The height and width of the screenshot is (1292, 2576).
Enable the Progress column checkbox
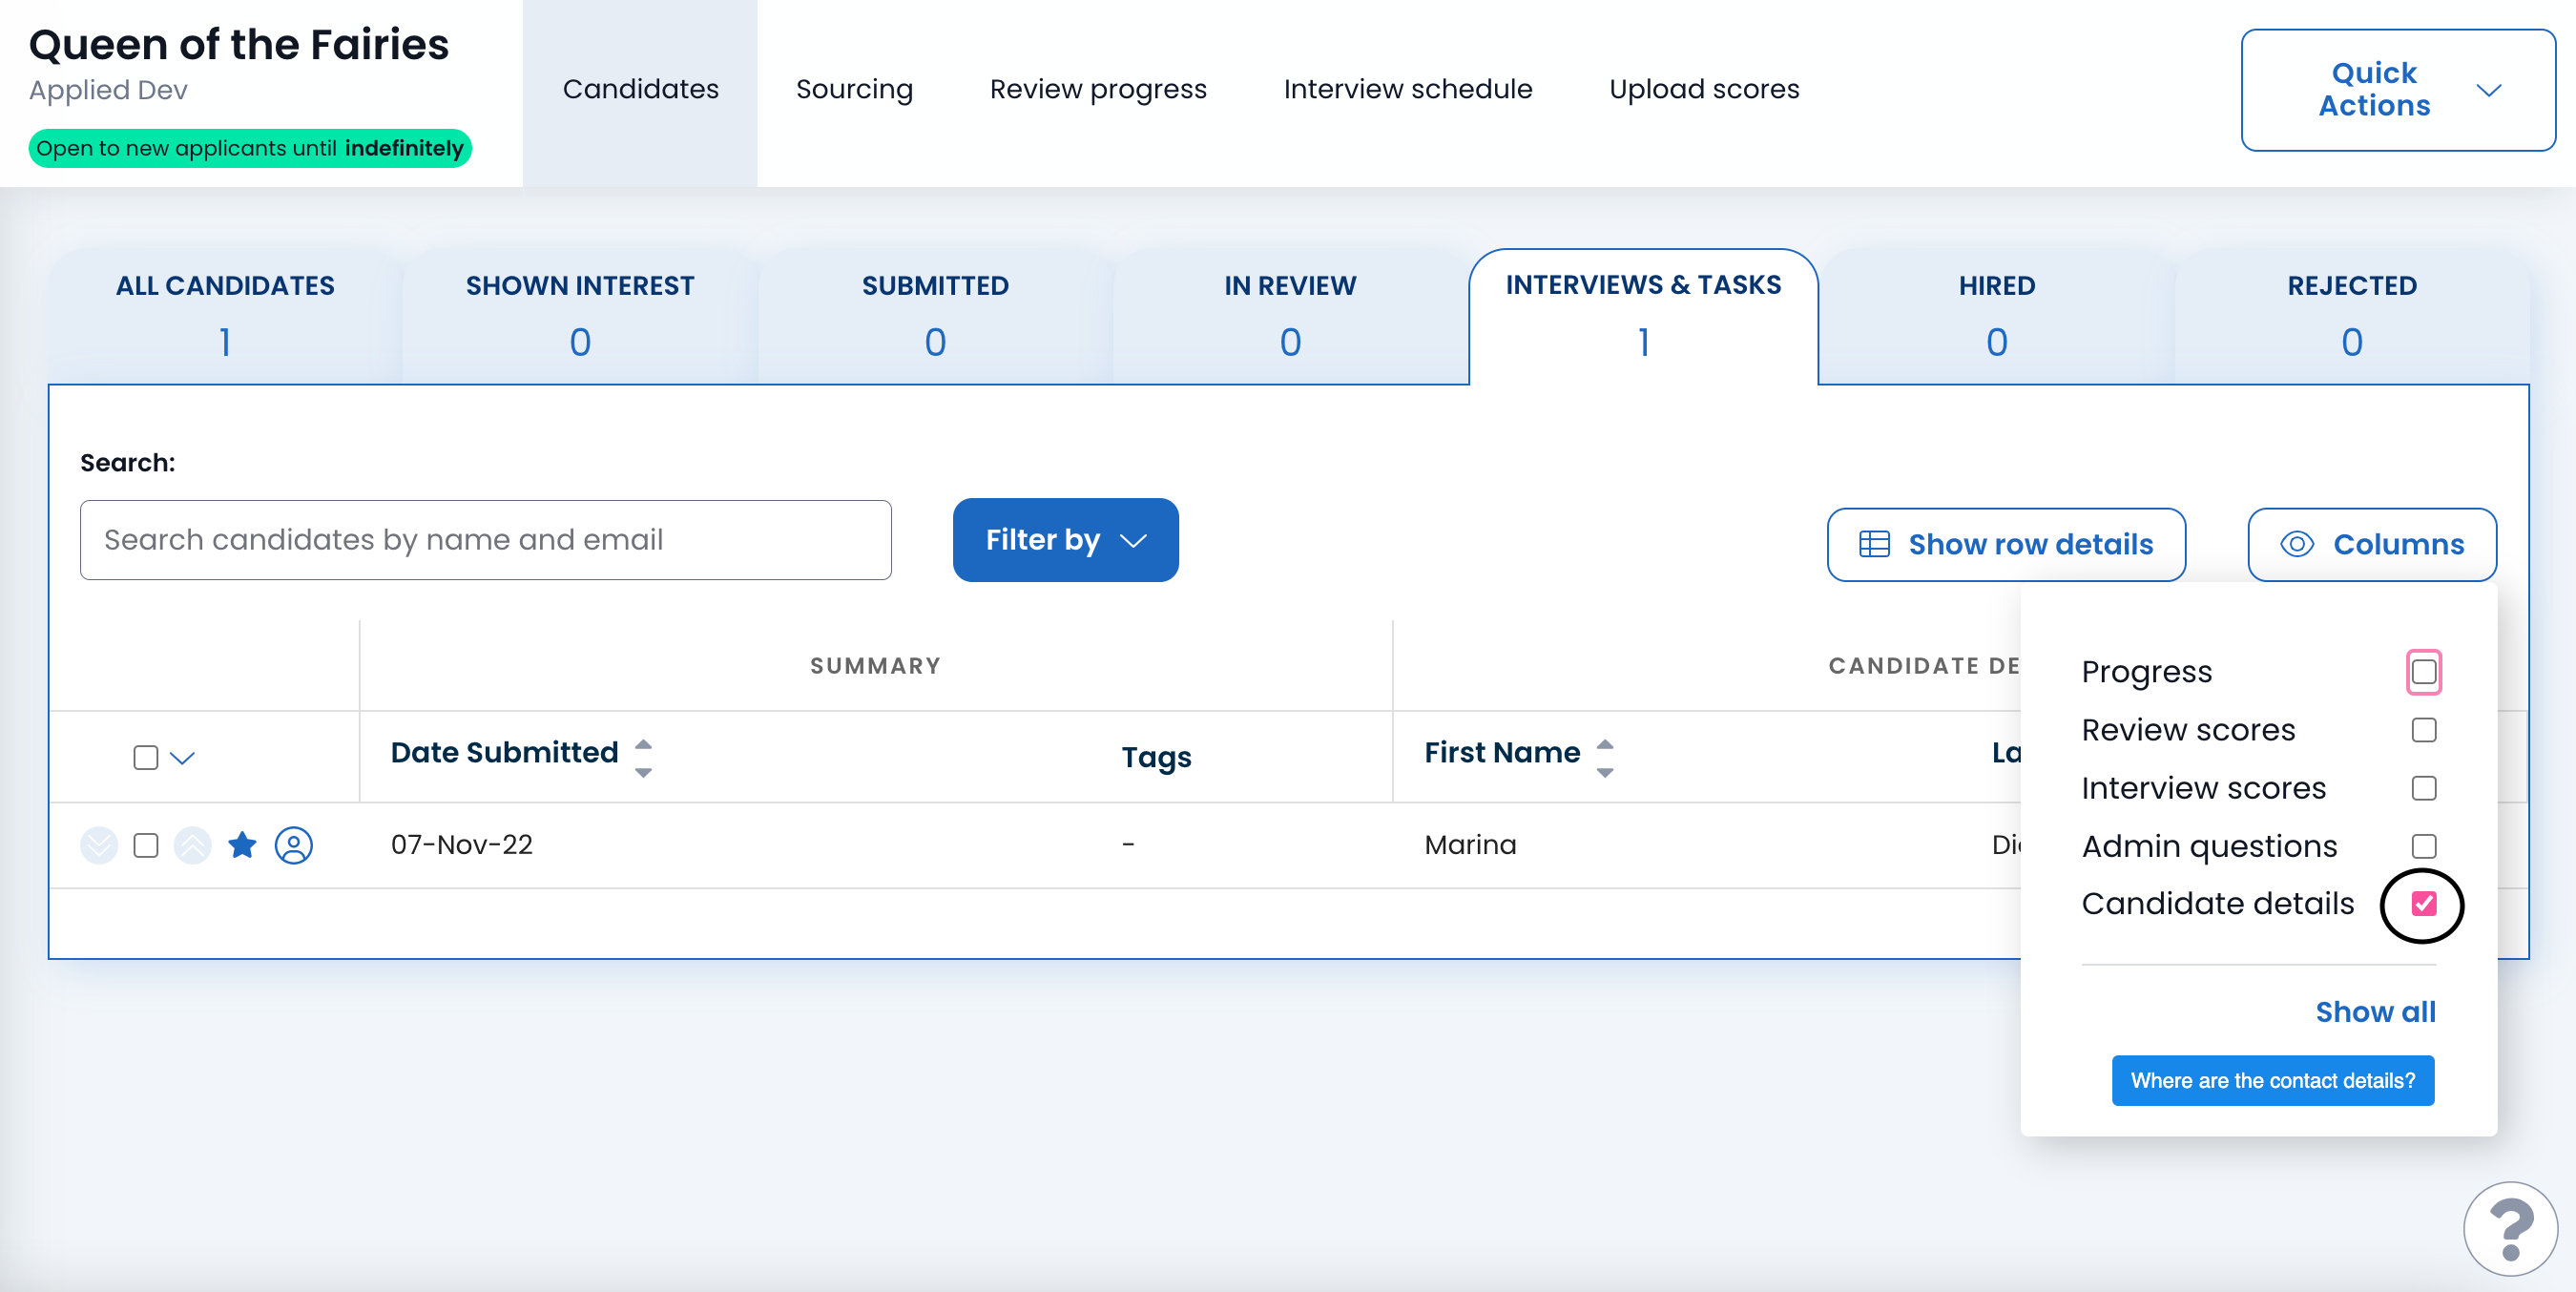[x=2422, y=671]
